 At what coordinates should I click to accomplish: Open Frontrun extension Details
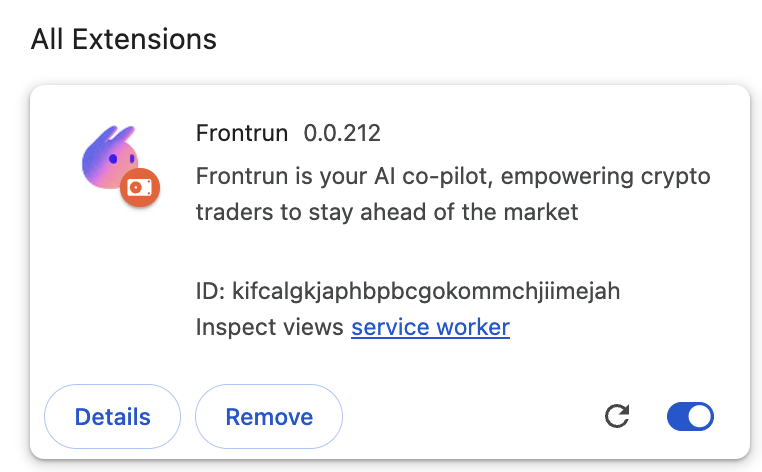(113, 417)
